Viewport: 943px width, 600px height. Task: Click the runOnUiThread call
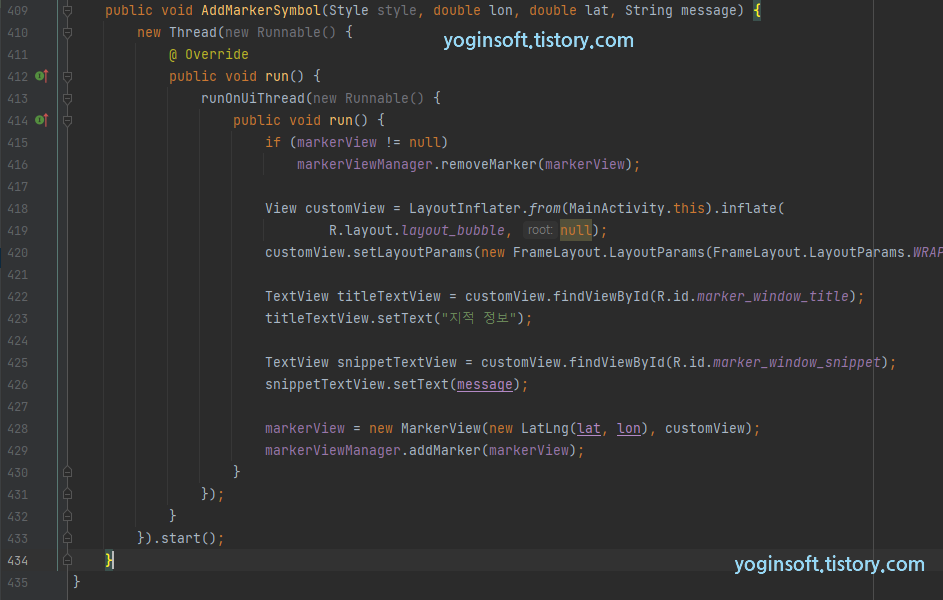coord(253,99)
